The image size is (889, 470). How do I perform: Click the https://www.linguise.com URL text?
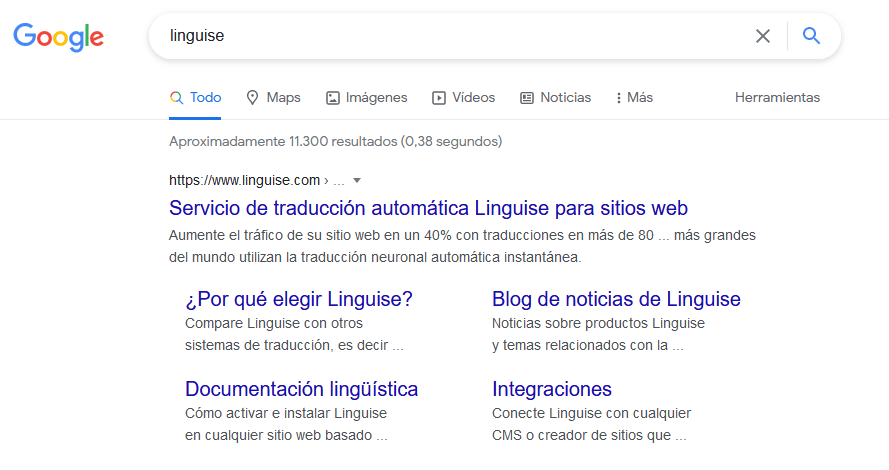point(244,180)
